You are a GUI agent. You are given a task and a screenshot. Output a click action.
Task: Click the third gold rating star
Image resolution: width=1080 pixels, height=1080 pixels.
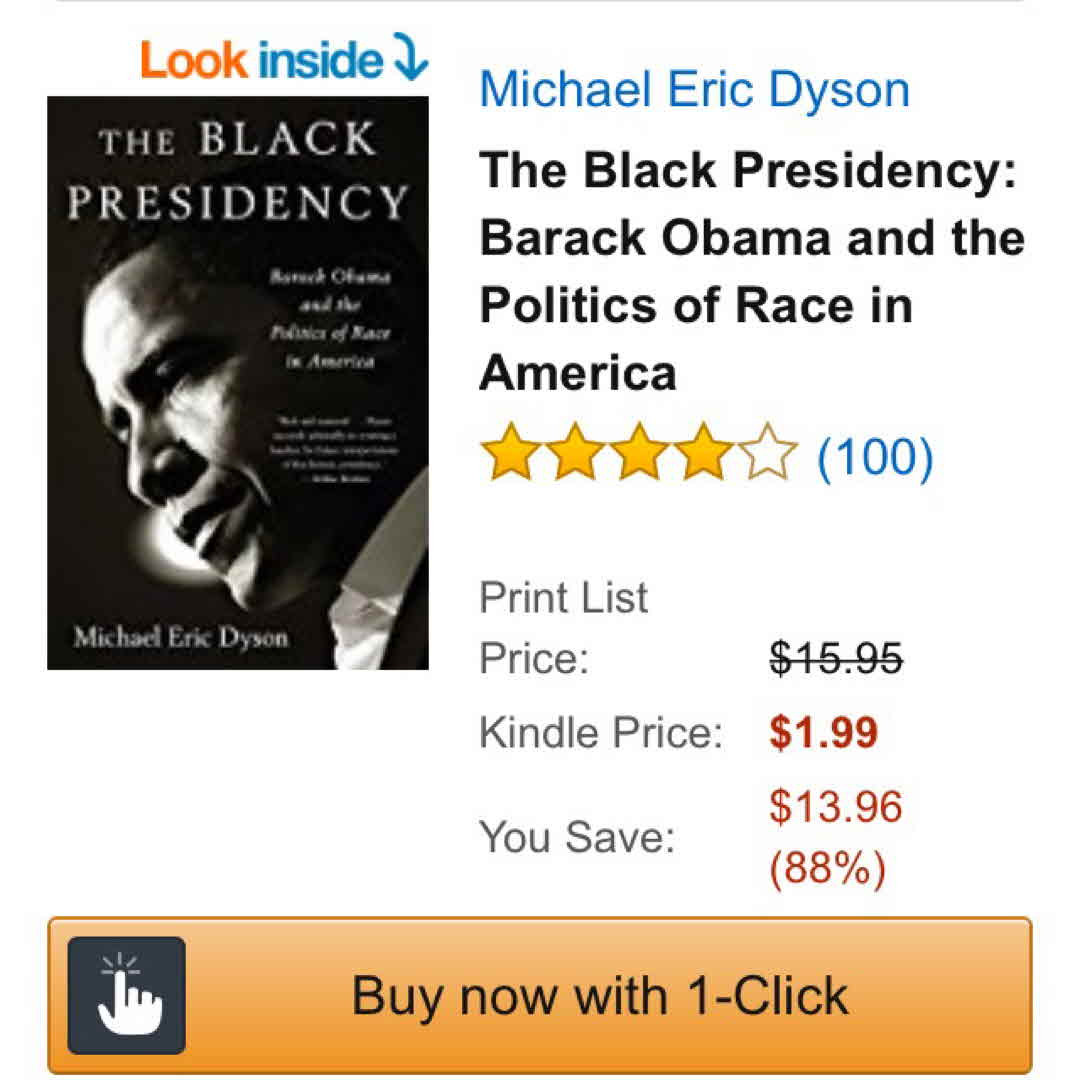638,453
